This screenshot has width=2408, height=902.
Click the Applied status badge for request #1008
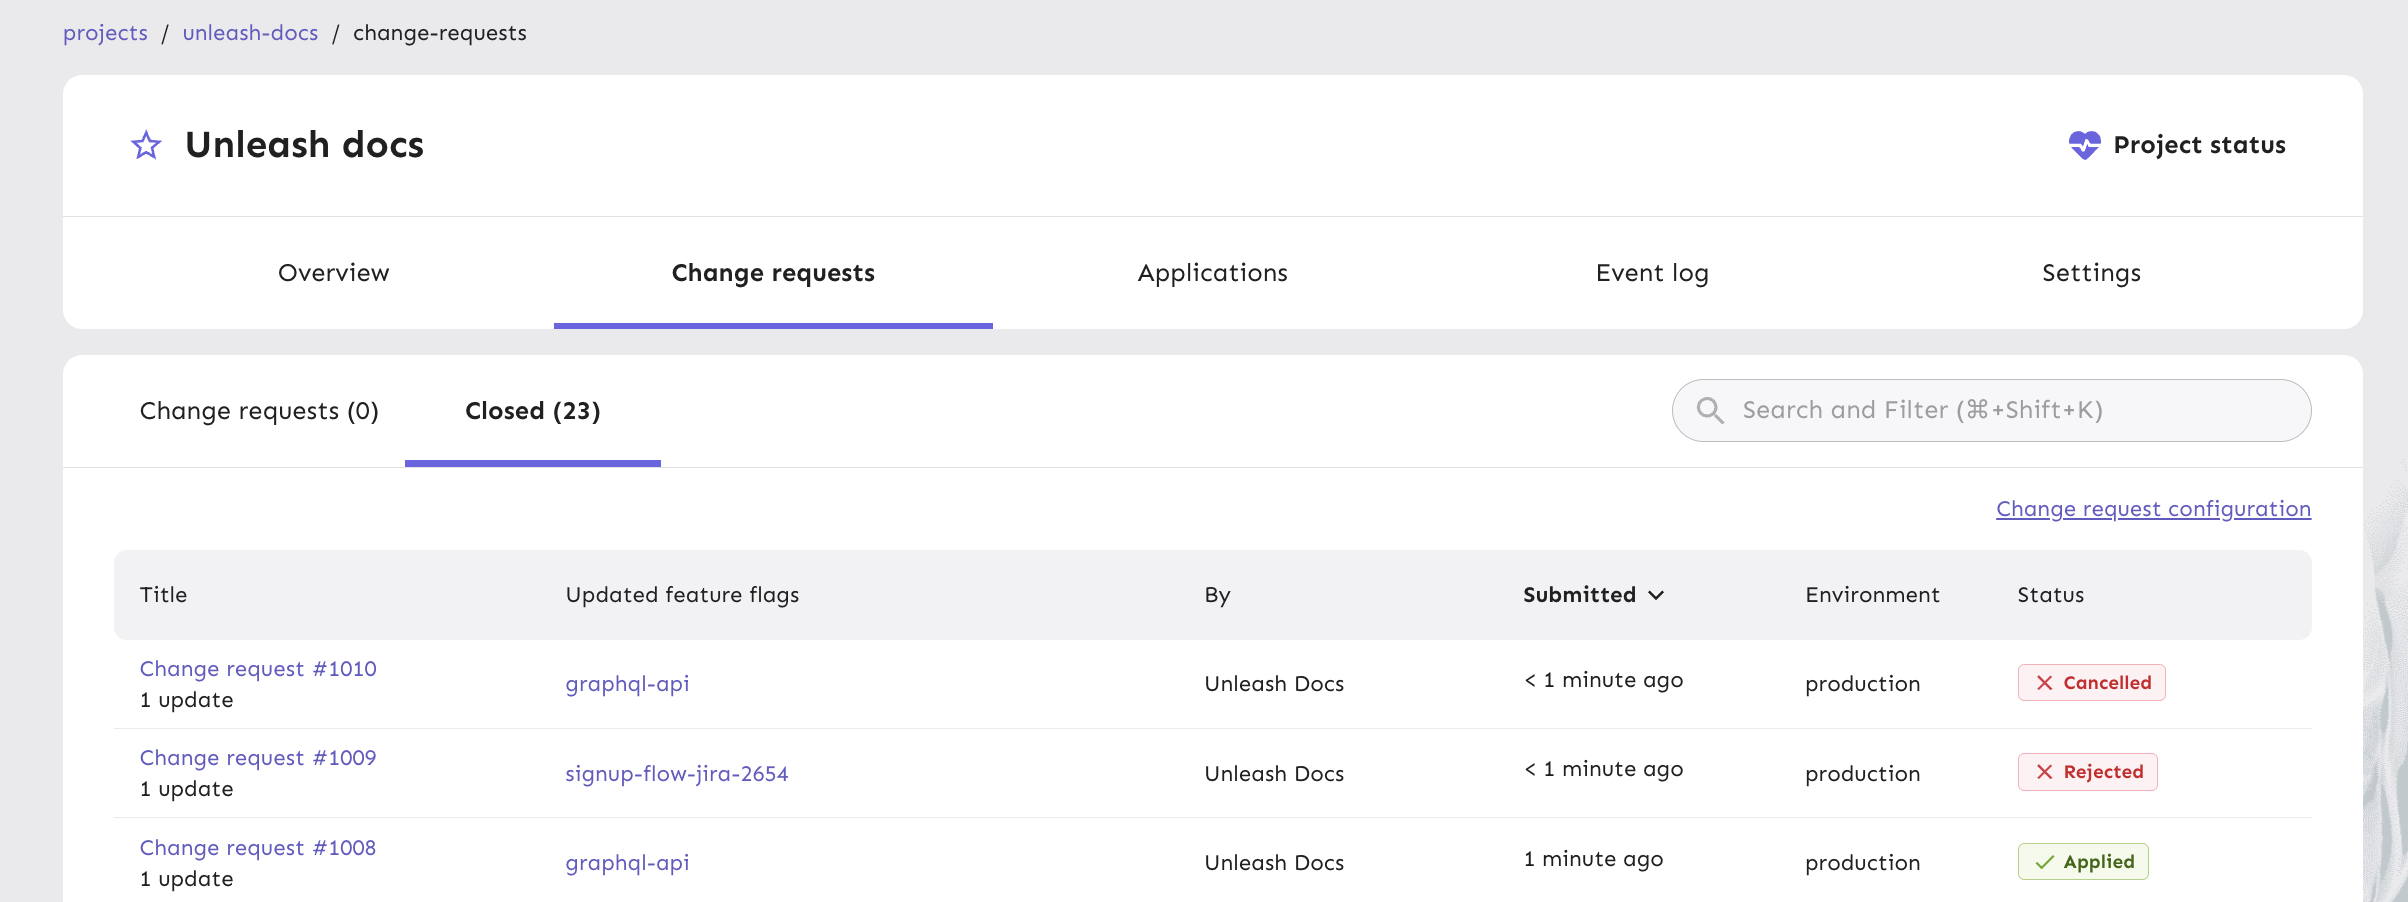click(2083, 861)
